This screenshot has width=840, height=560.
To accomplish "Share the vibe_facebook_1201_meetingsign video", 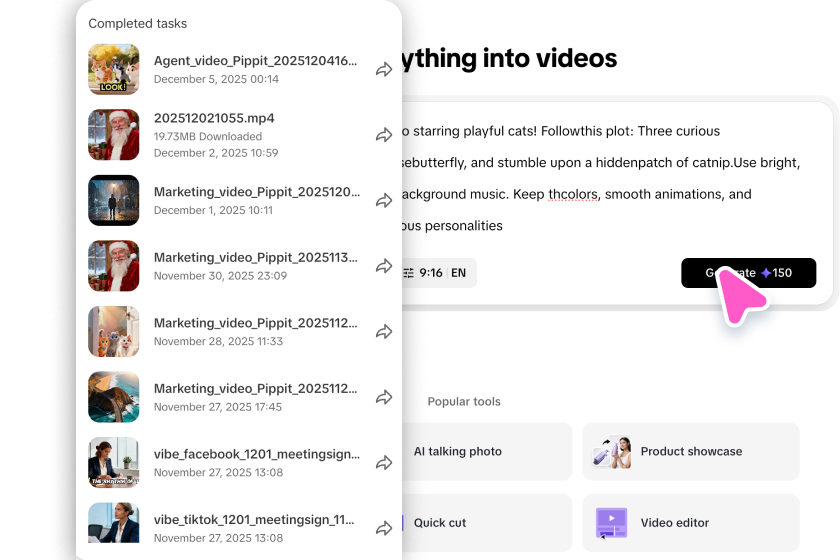I will tap(383, 463).
